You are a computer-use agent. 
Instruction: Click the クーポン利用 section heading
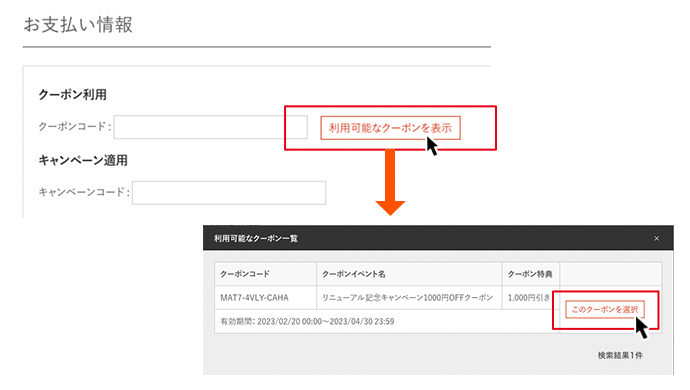(73, 95)
